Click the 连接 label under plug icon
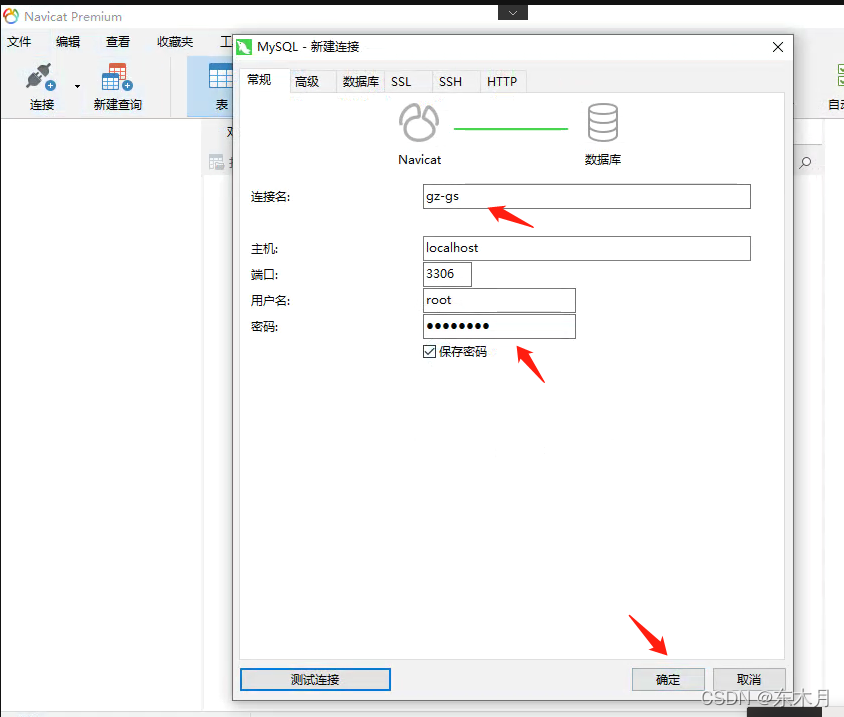844x717 pixels. click(x=42, y=104)
